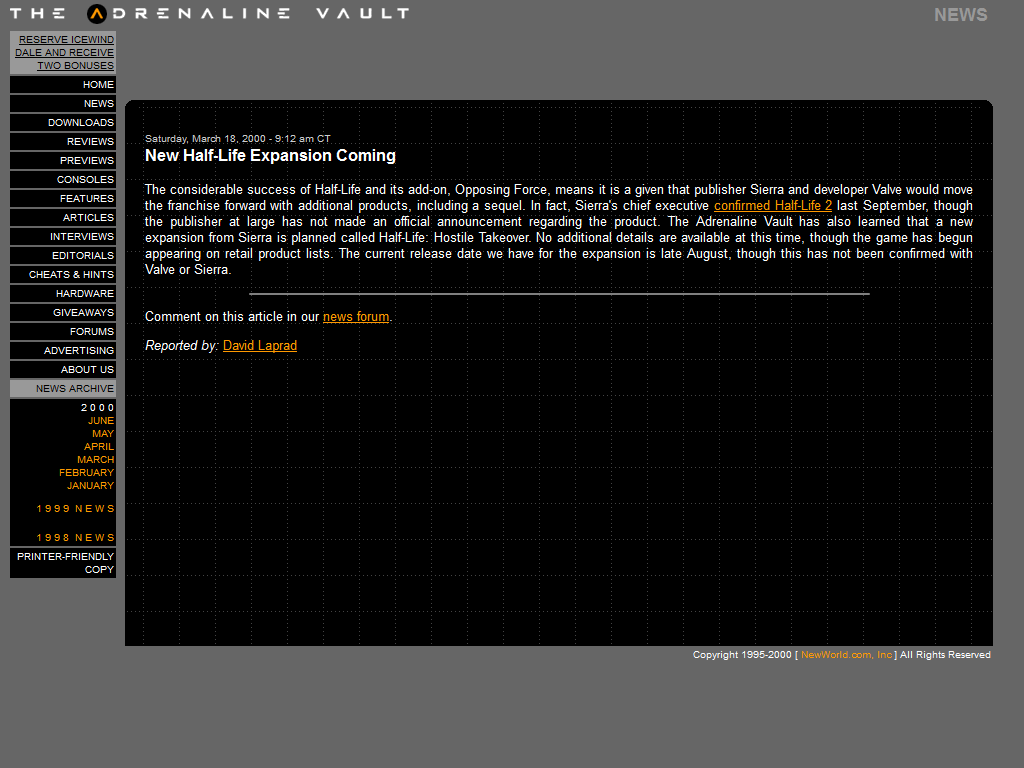Viewport: 1024px width, 768px height.
Task: Click the NEWS heading at top right
Action: tap(961, 15)
